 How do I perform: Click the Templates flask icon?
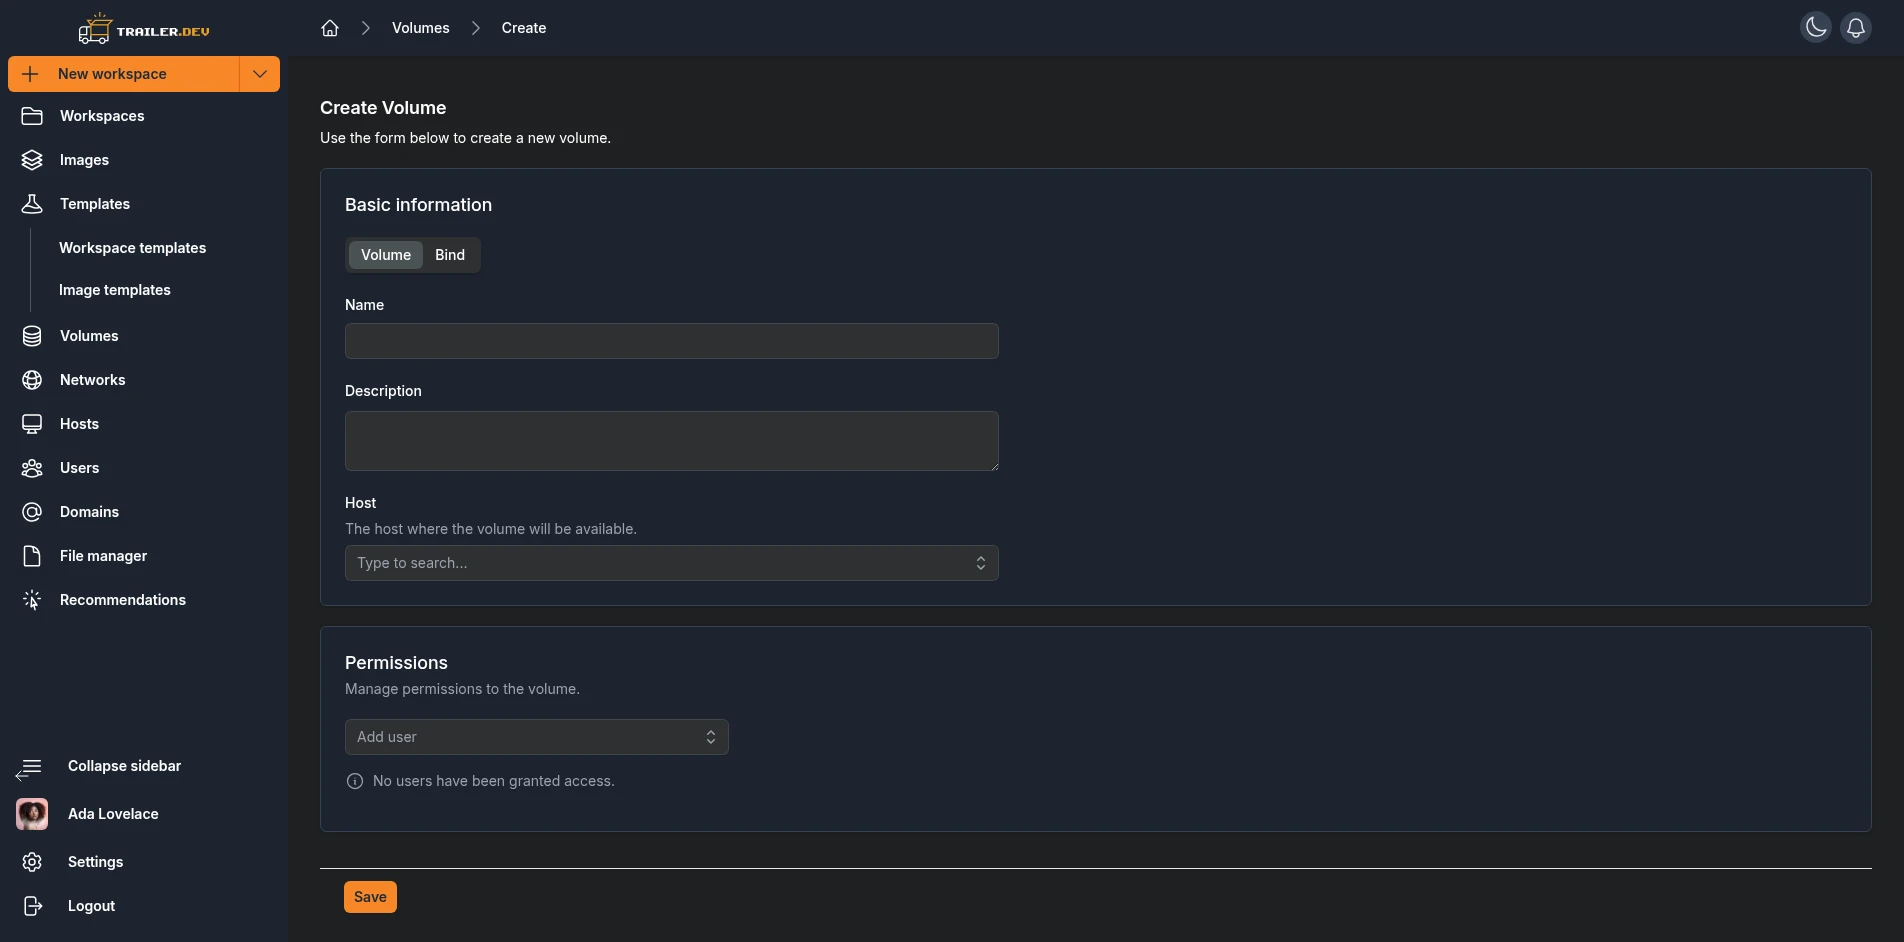pyautogui.click(x=32, y=204)
